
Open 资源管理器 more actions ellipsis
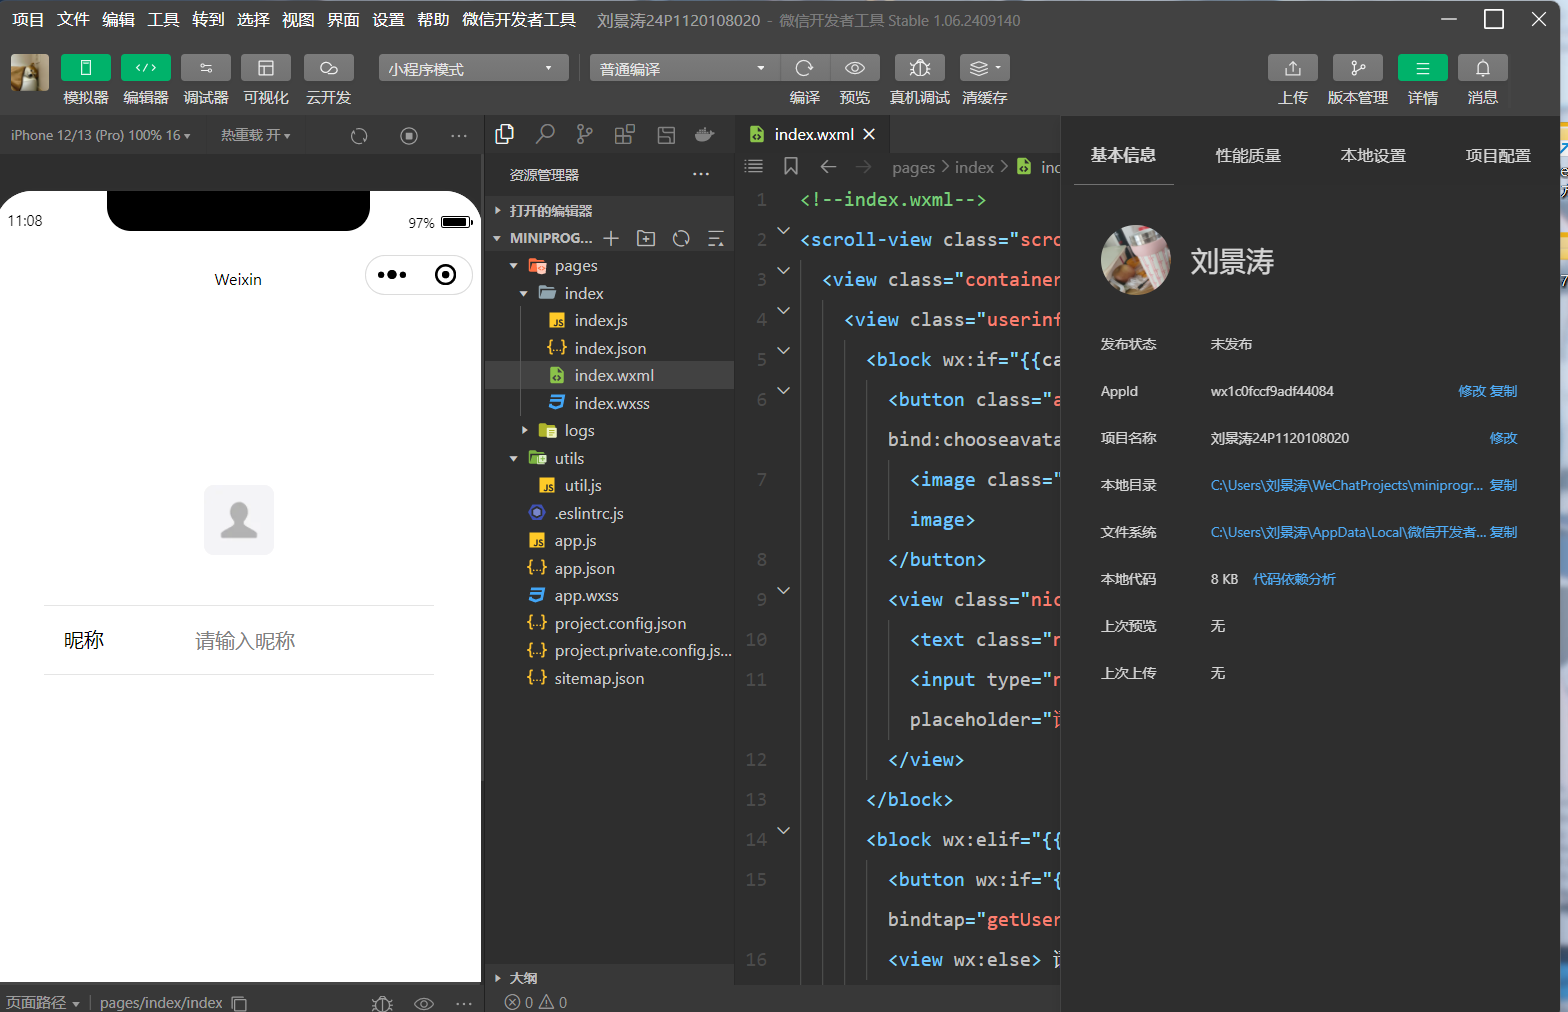tap(701, 175)
